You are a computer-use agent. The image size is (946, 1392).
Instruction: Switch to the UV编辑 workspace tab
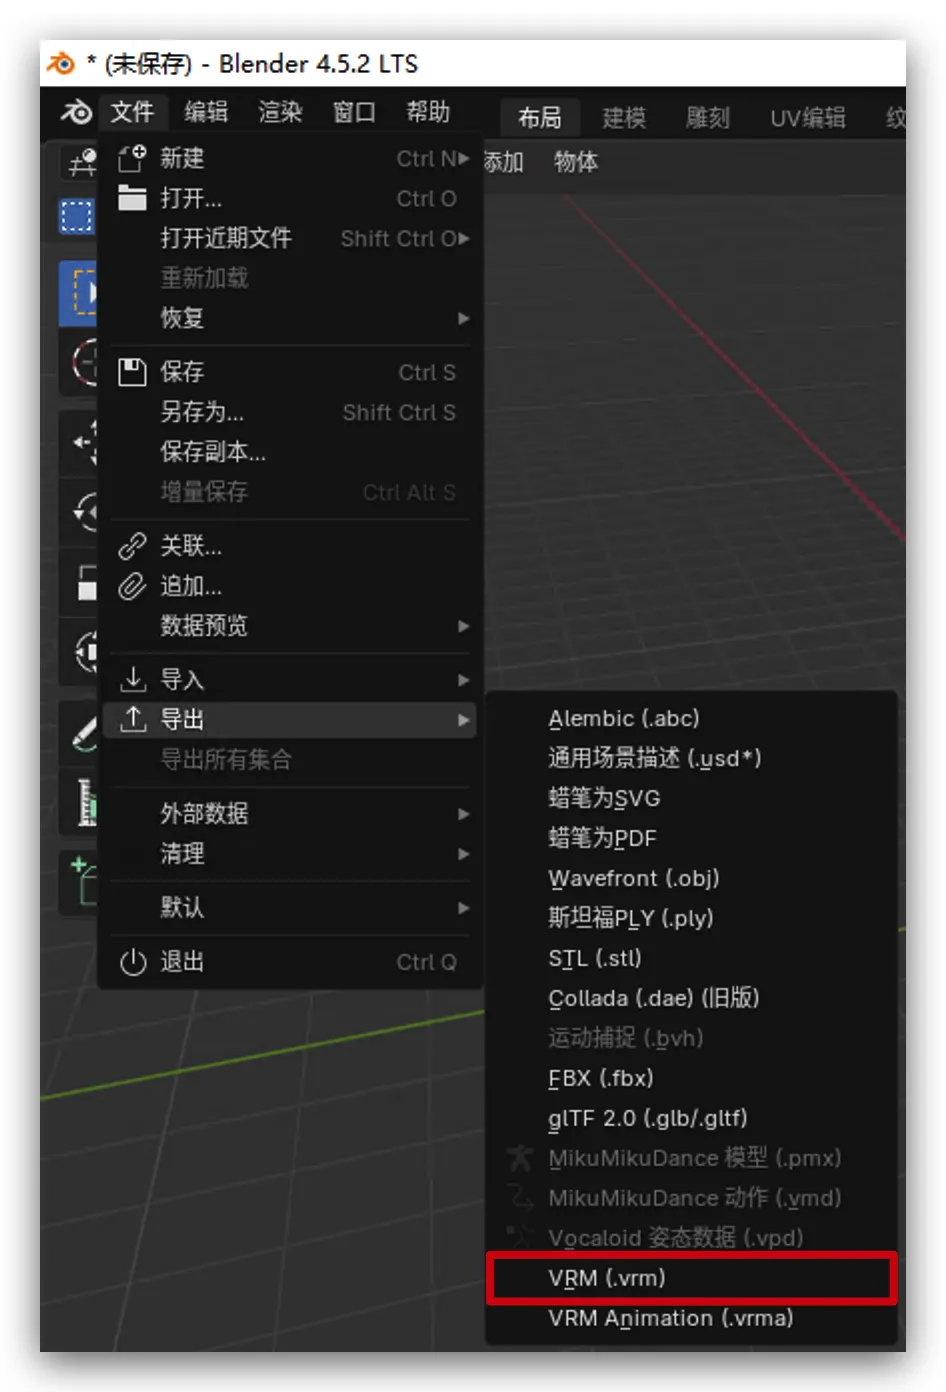coord(808,118)
